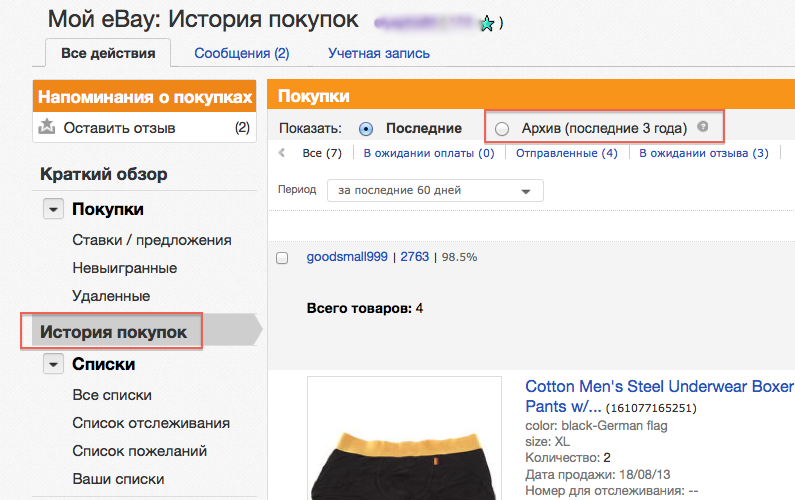Click the color: black-German flag text
Screen dimensions: 795x500
(x=596, y=425)
